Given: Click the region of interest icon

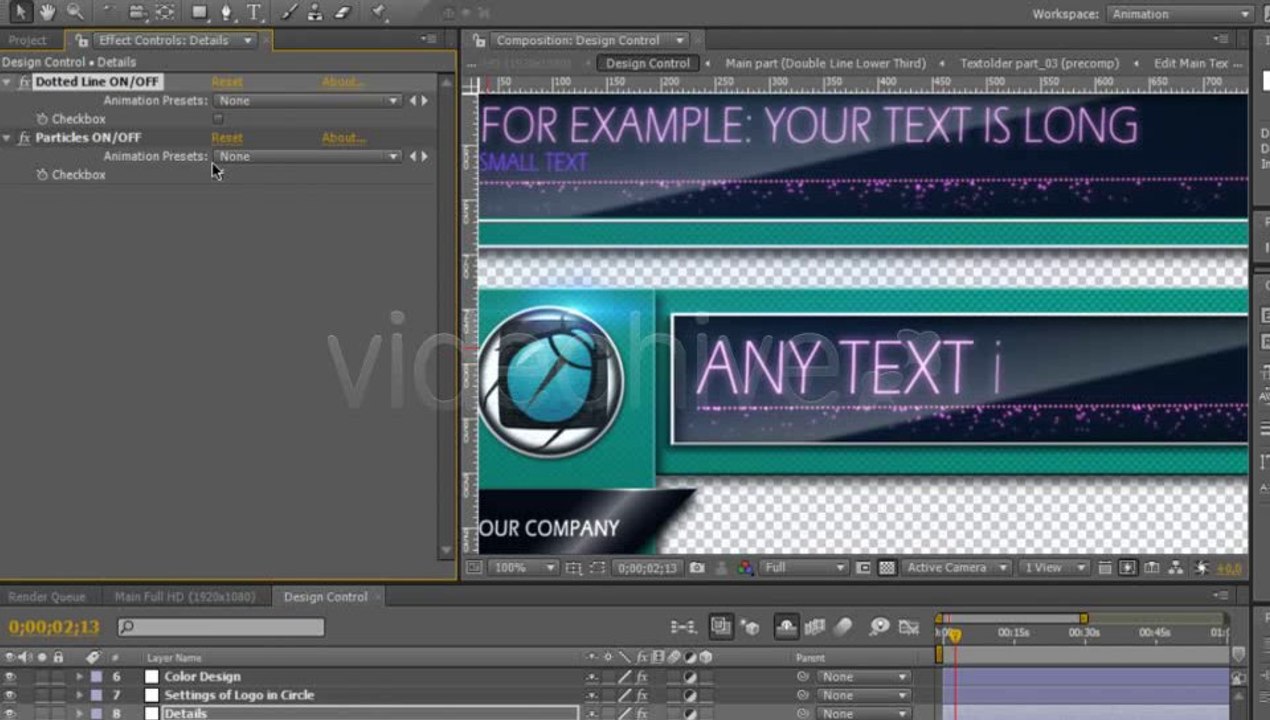Looking at the screenshot, I should 864,568.
